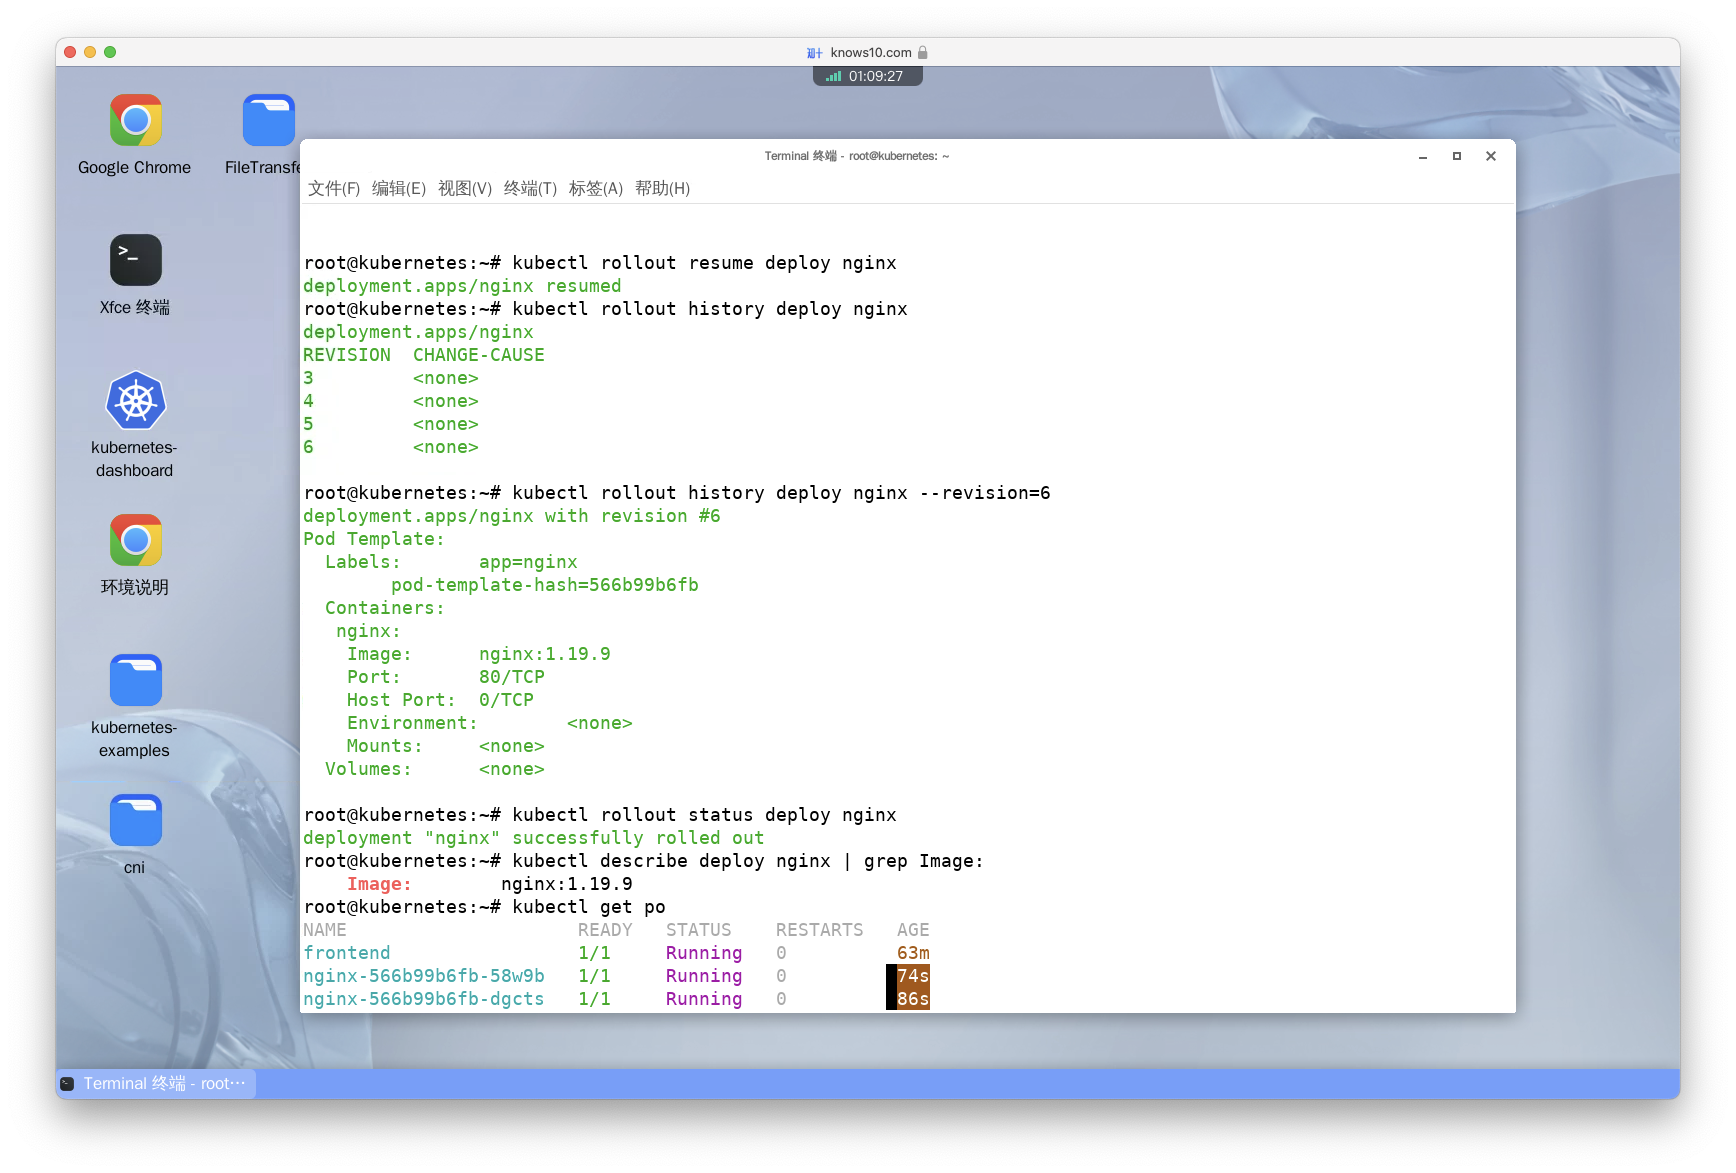Viewport: 1736px width, 1173px height.
Task: Click 'pod-template-hash=566b99b6fb' text
Action: [545, 585]
